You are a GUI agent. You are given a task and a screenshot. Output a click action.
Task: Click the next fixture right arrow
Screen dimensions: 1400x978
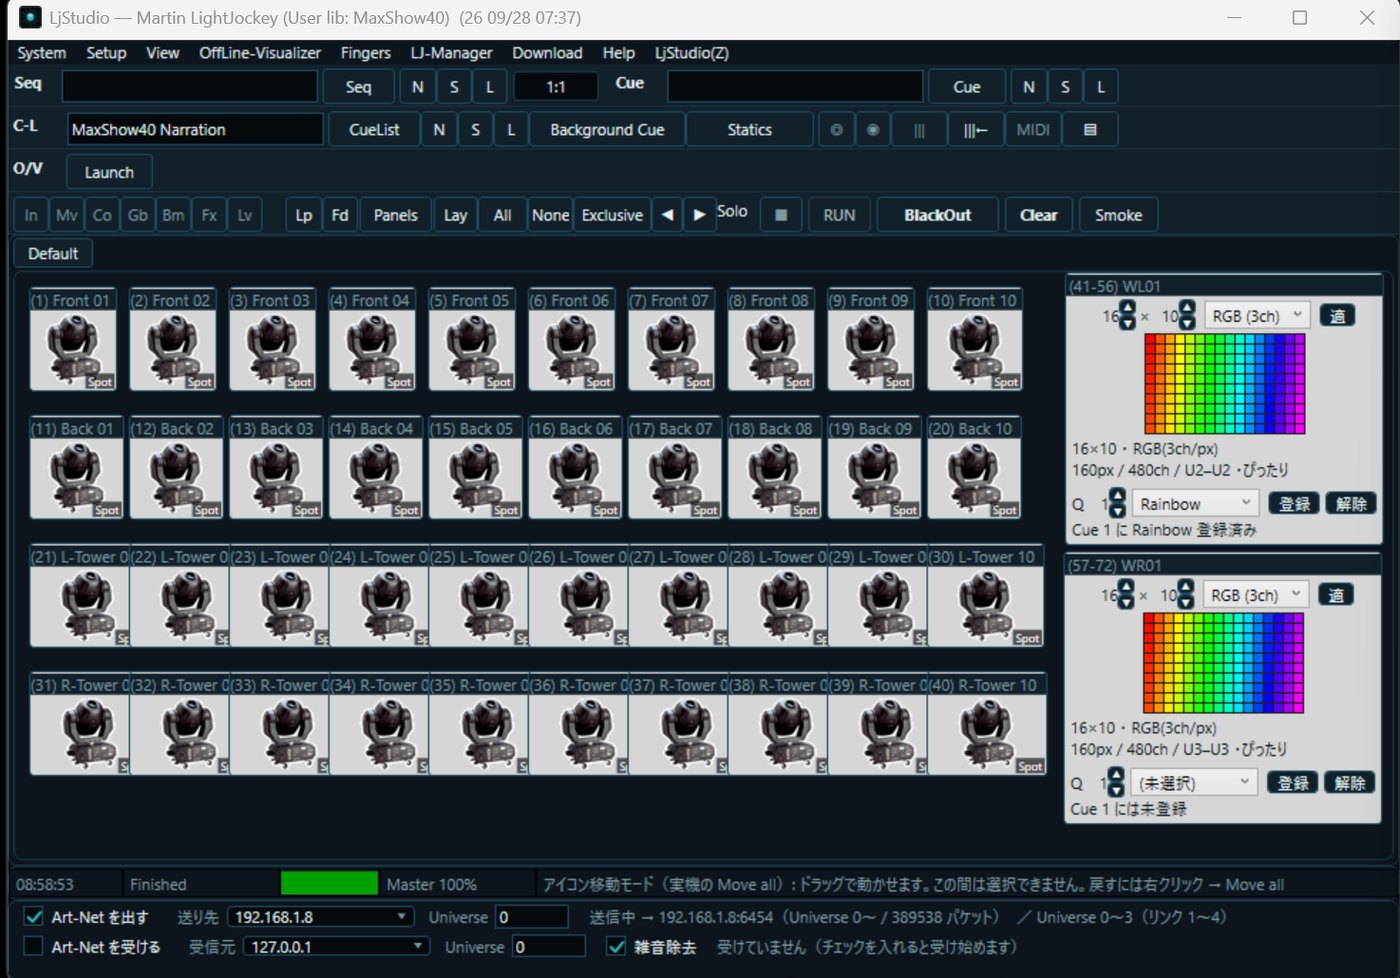coord(699,215)
